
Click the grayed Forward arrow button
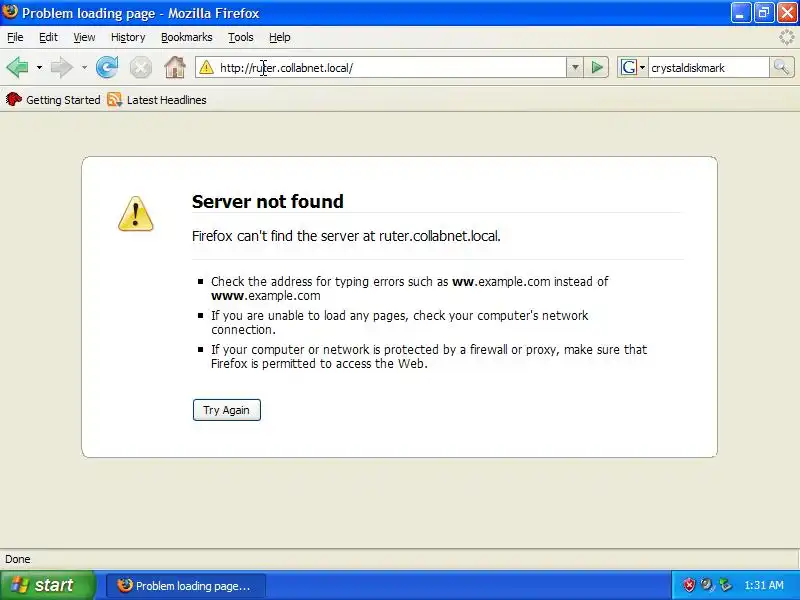click(62, 67)
